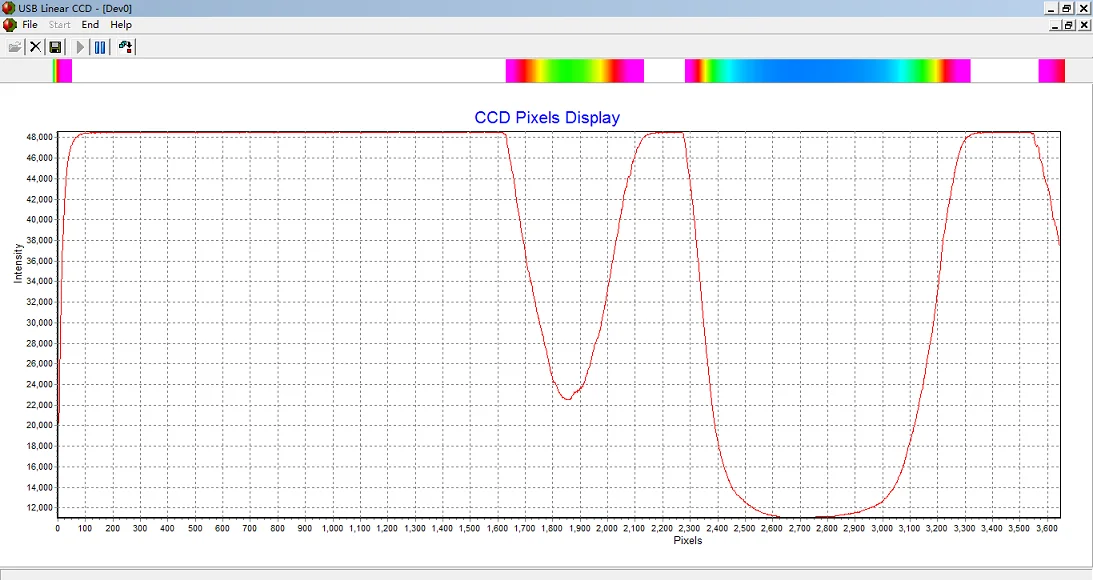
Task: Click the open folder toolbar icon
Action: (x=14, y=47)
